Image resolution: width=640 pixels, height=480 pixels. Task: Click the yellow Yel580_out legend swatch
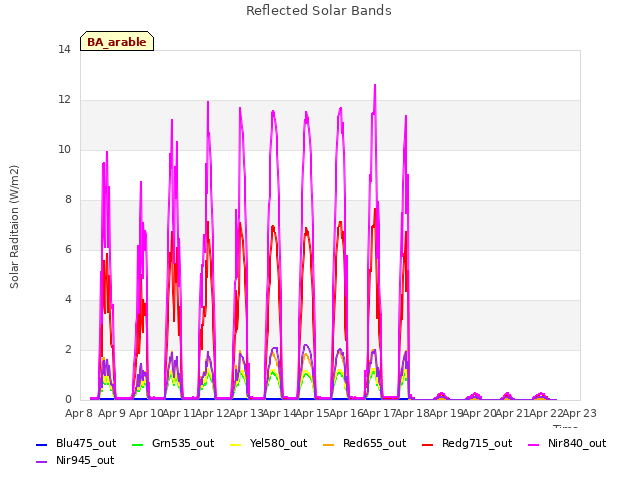pyautogui.click(x=236, y=445)
